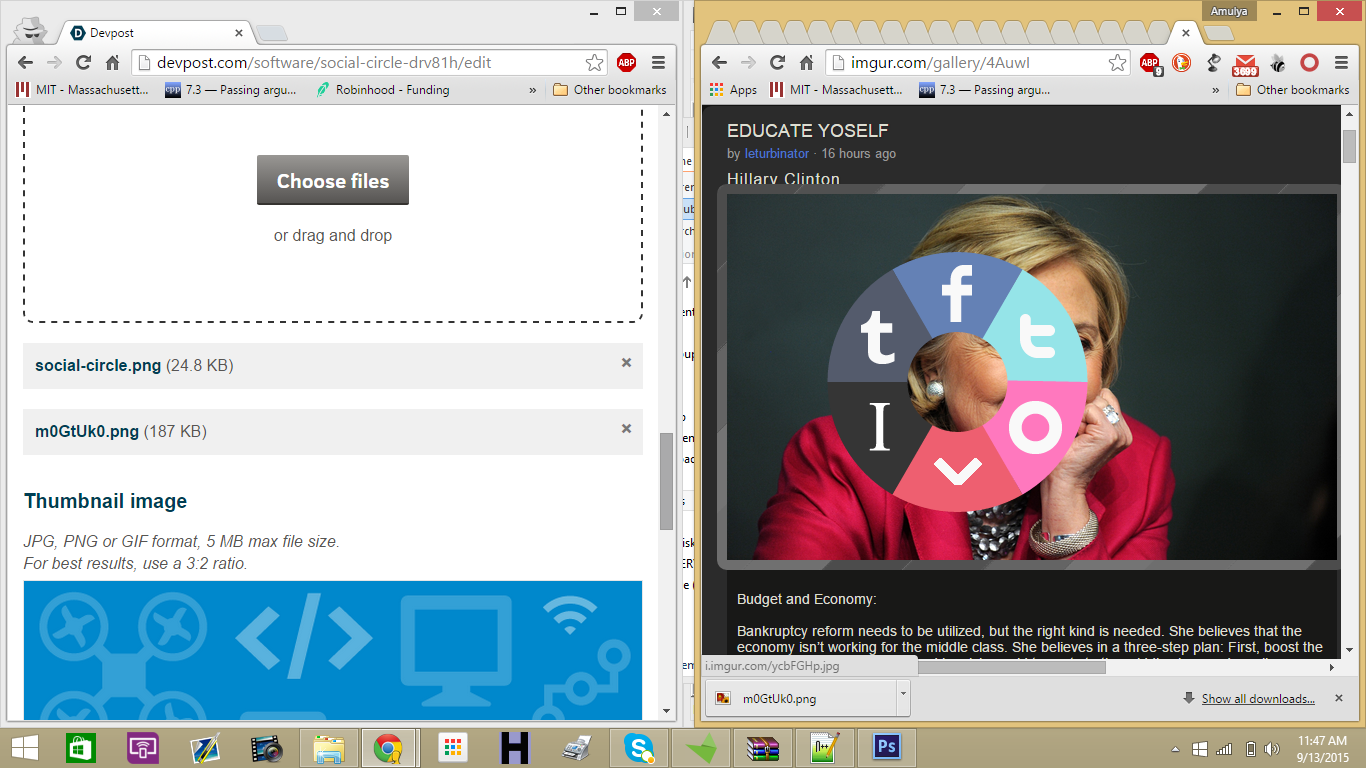Open Skype from the taskbar

pos(639,748)
